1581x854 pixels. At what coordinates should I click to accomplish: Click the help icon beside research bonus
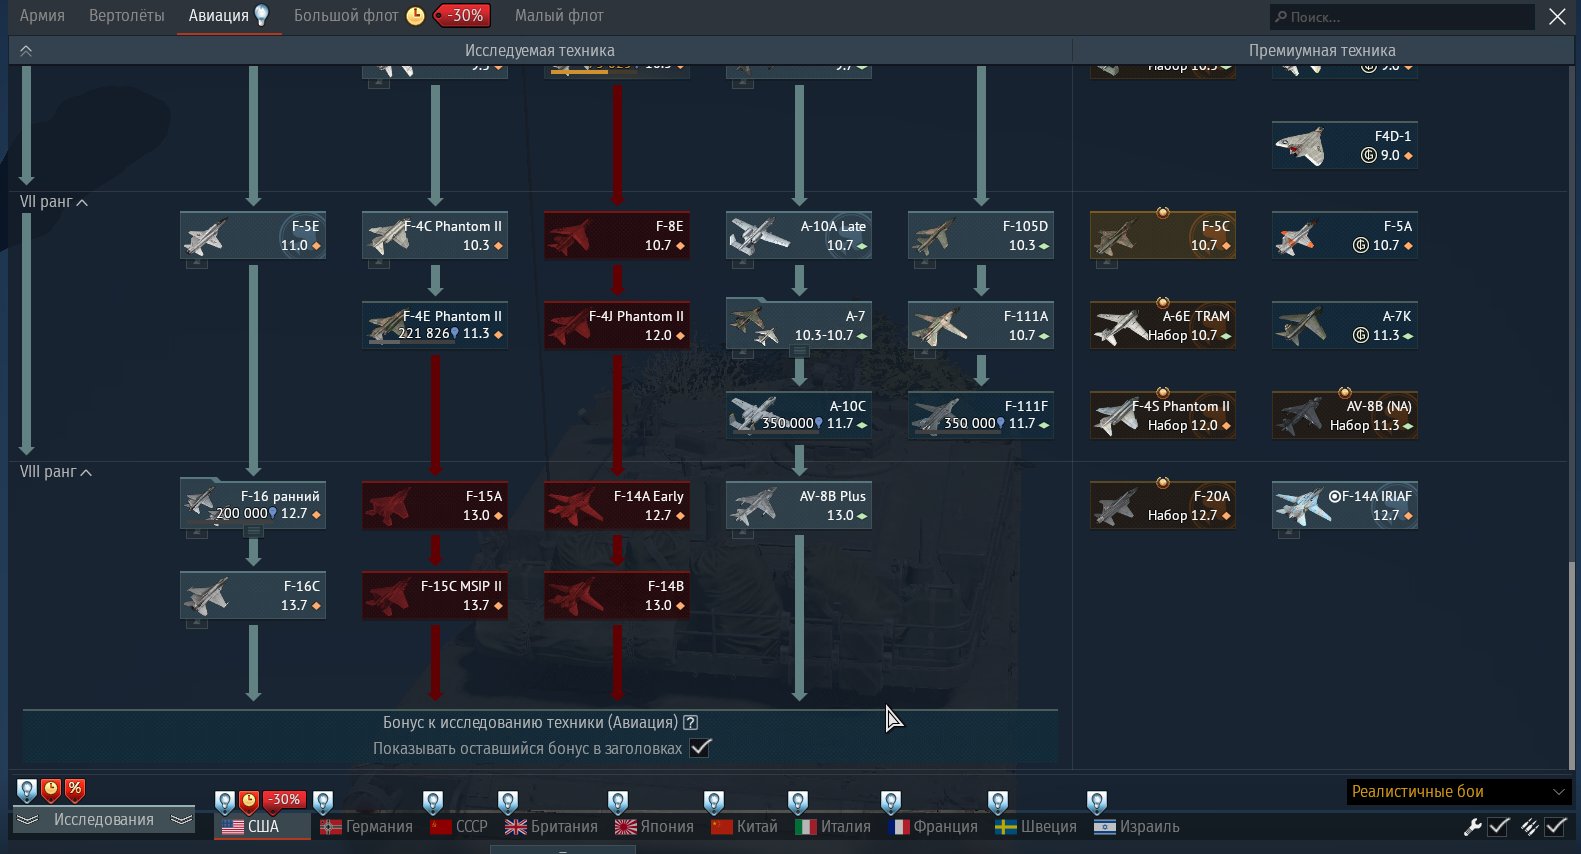click(690, 722)
